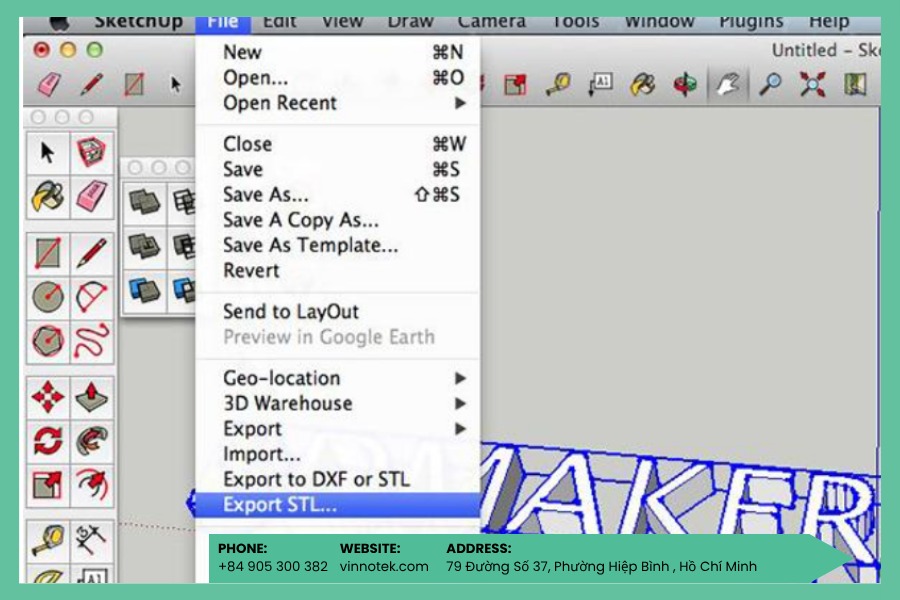Choose the Push/Pull tool in palette
The height and width of the screenshot is (600, 900).
point(92,397)
